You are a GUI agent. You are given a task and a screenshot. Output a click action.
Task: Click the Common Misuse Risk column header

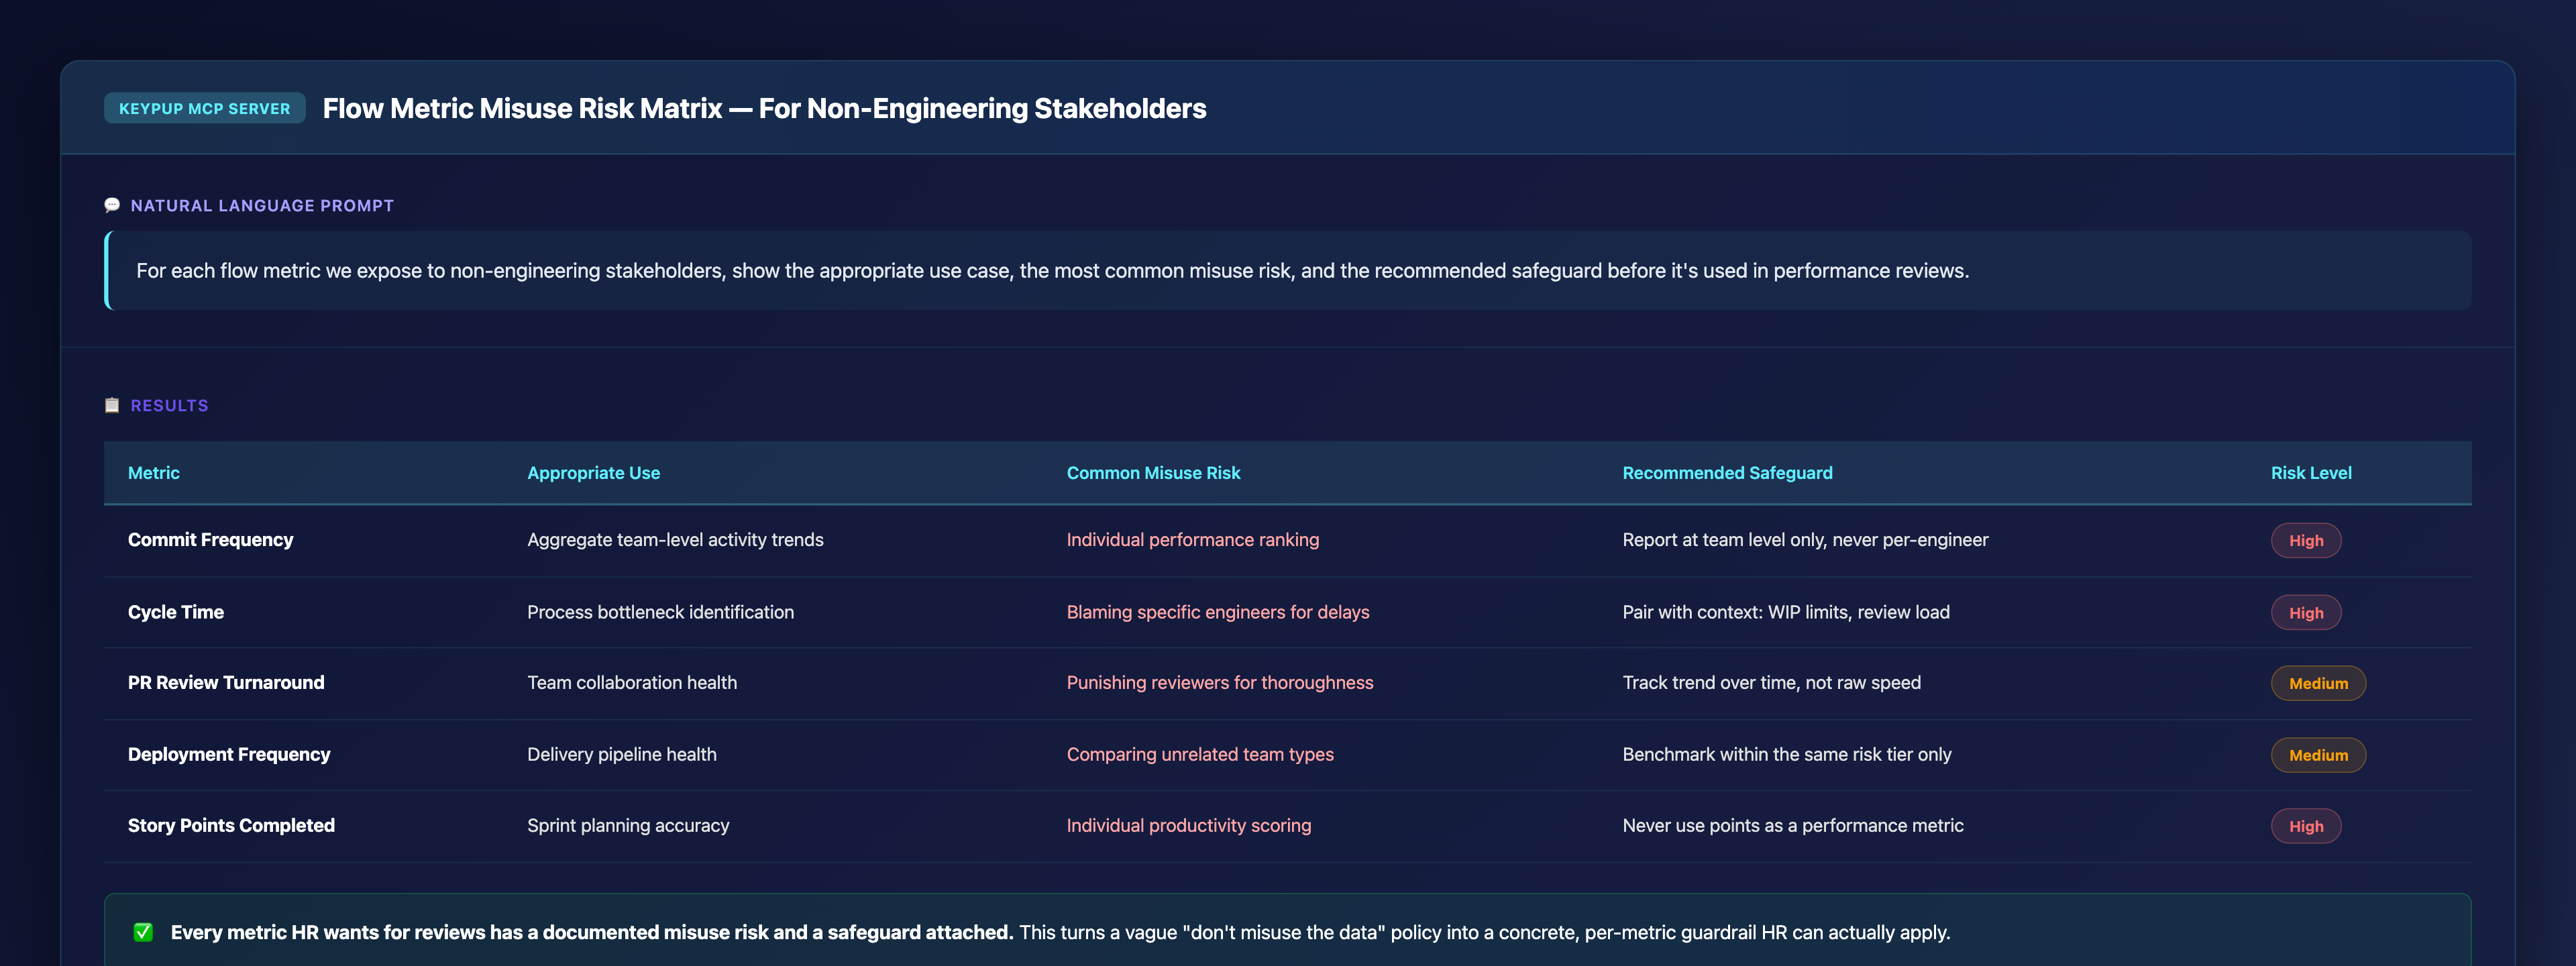(x=1153, y=473)
